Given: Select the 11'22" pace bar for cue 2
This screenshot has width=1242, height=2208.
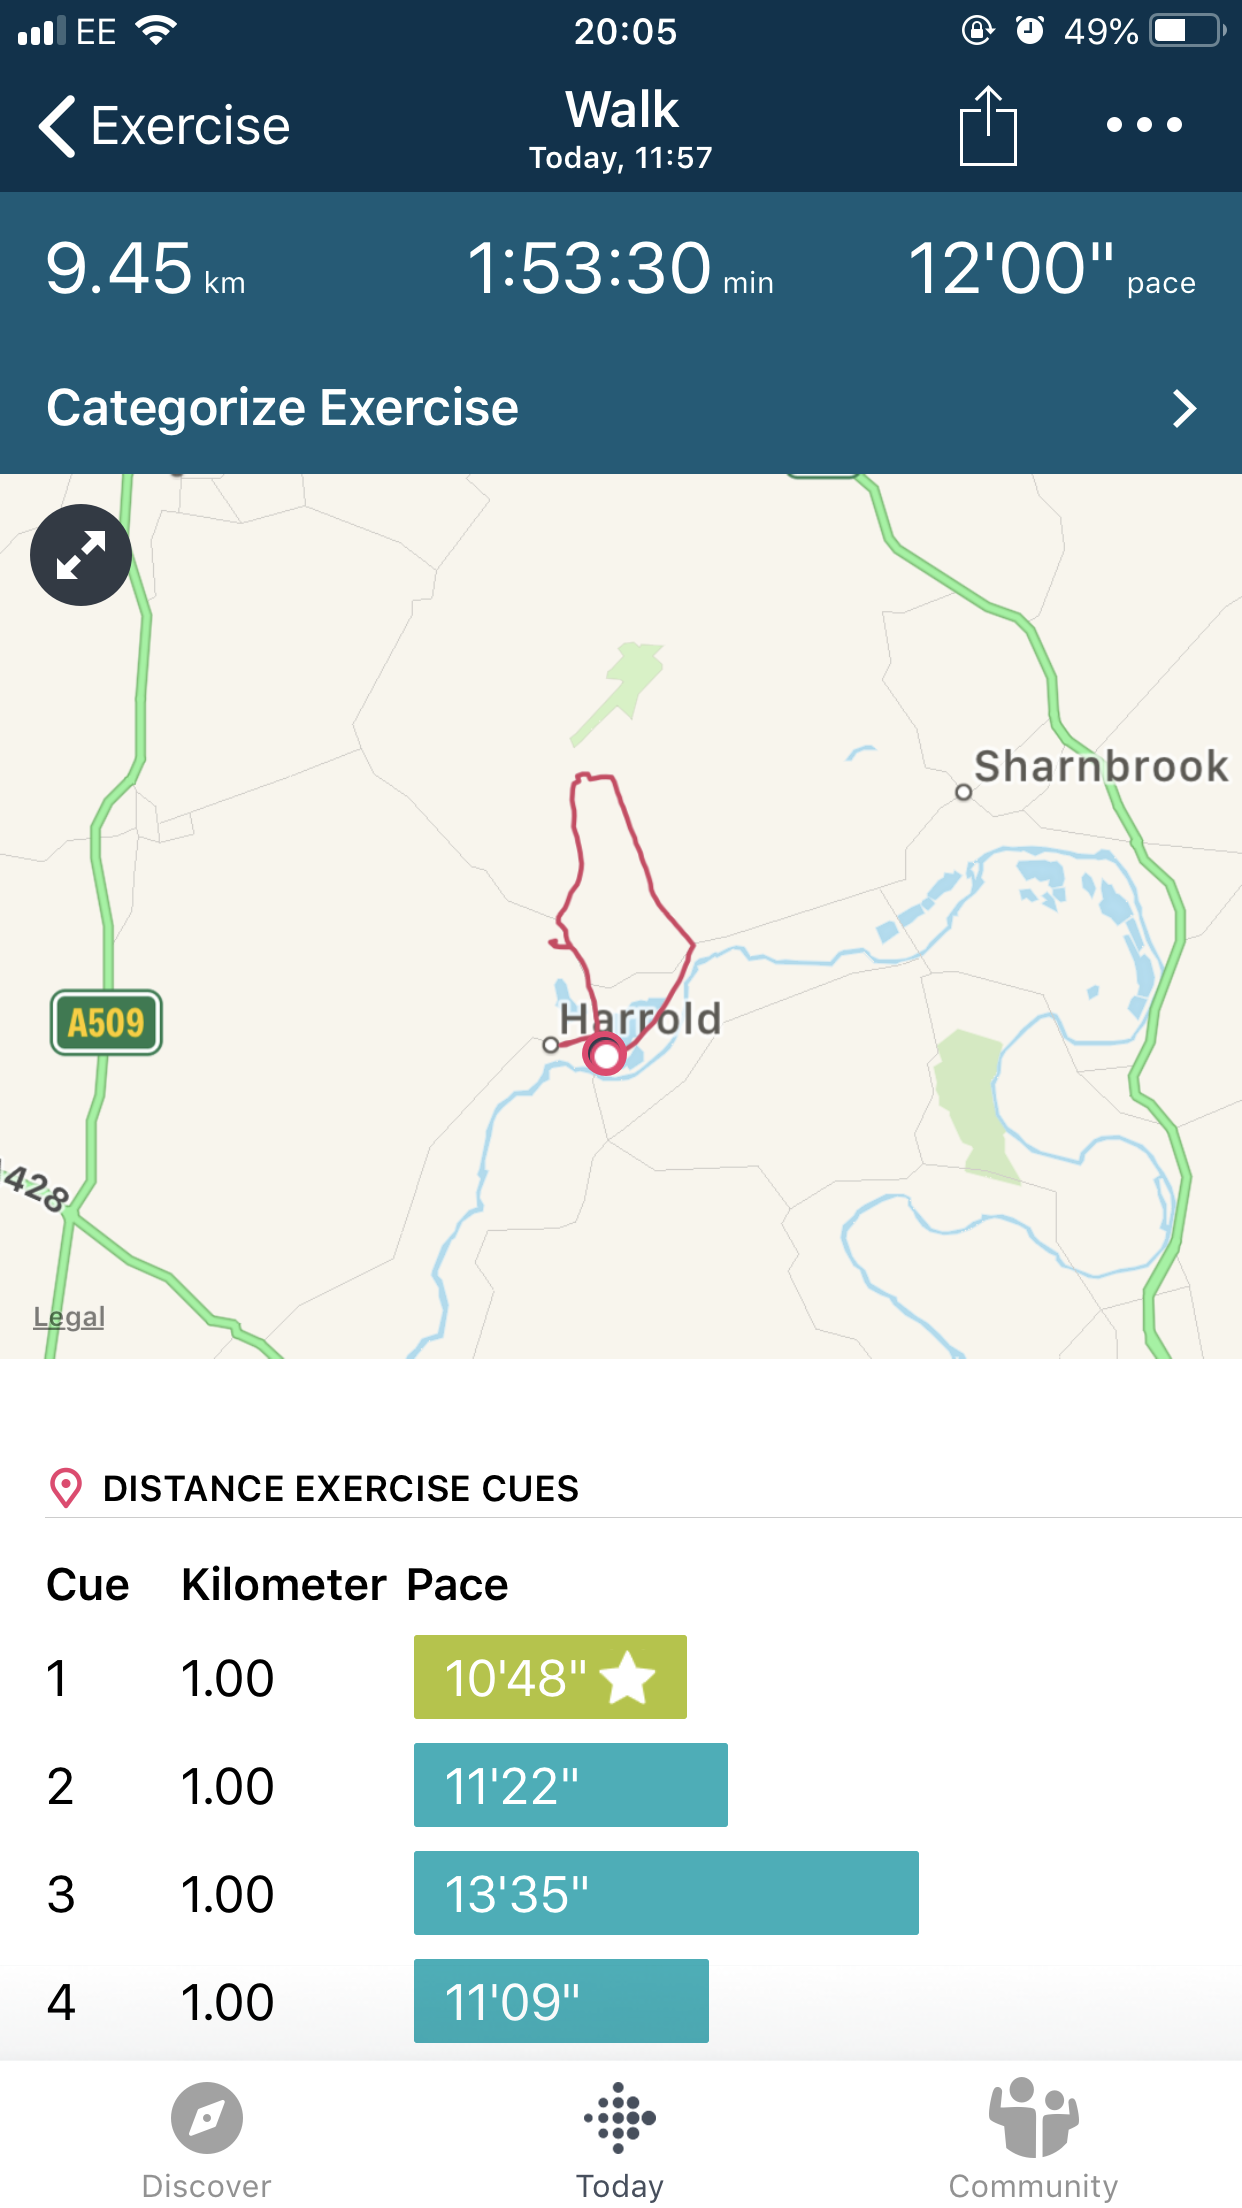Looking at the screenshot, I should (x=570, y=1786).
